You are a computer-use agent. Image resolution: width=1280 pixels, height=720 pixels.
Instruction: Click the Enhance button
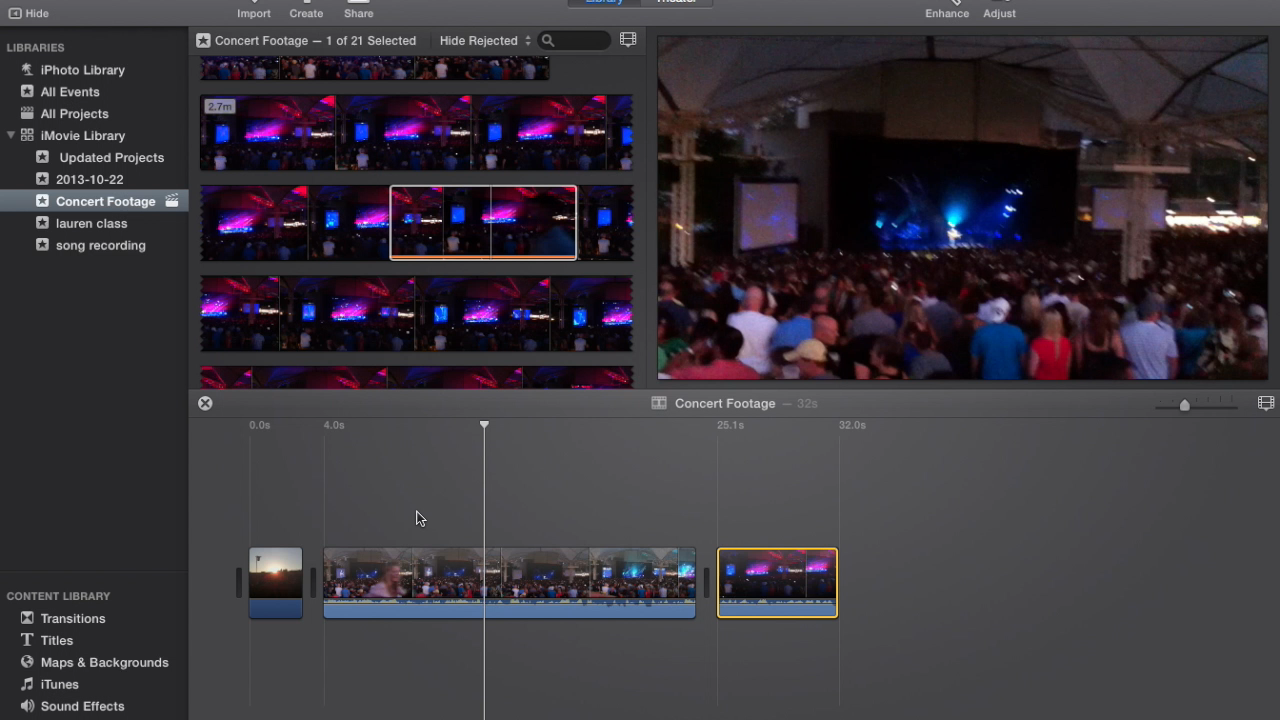[x=947, y=12]
